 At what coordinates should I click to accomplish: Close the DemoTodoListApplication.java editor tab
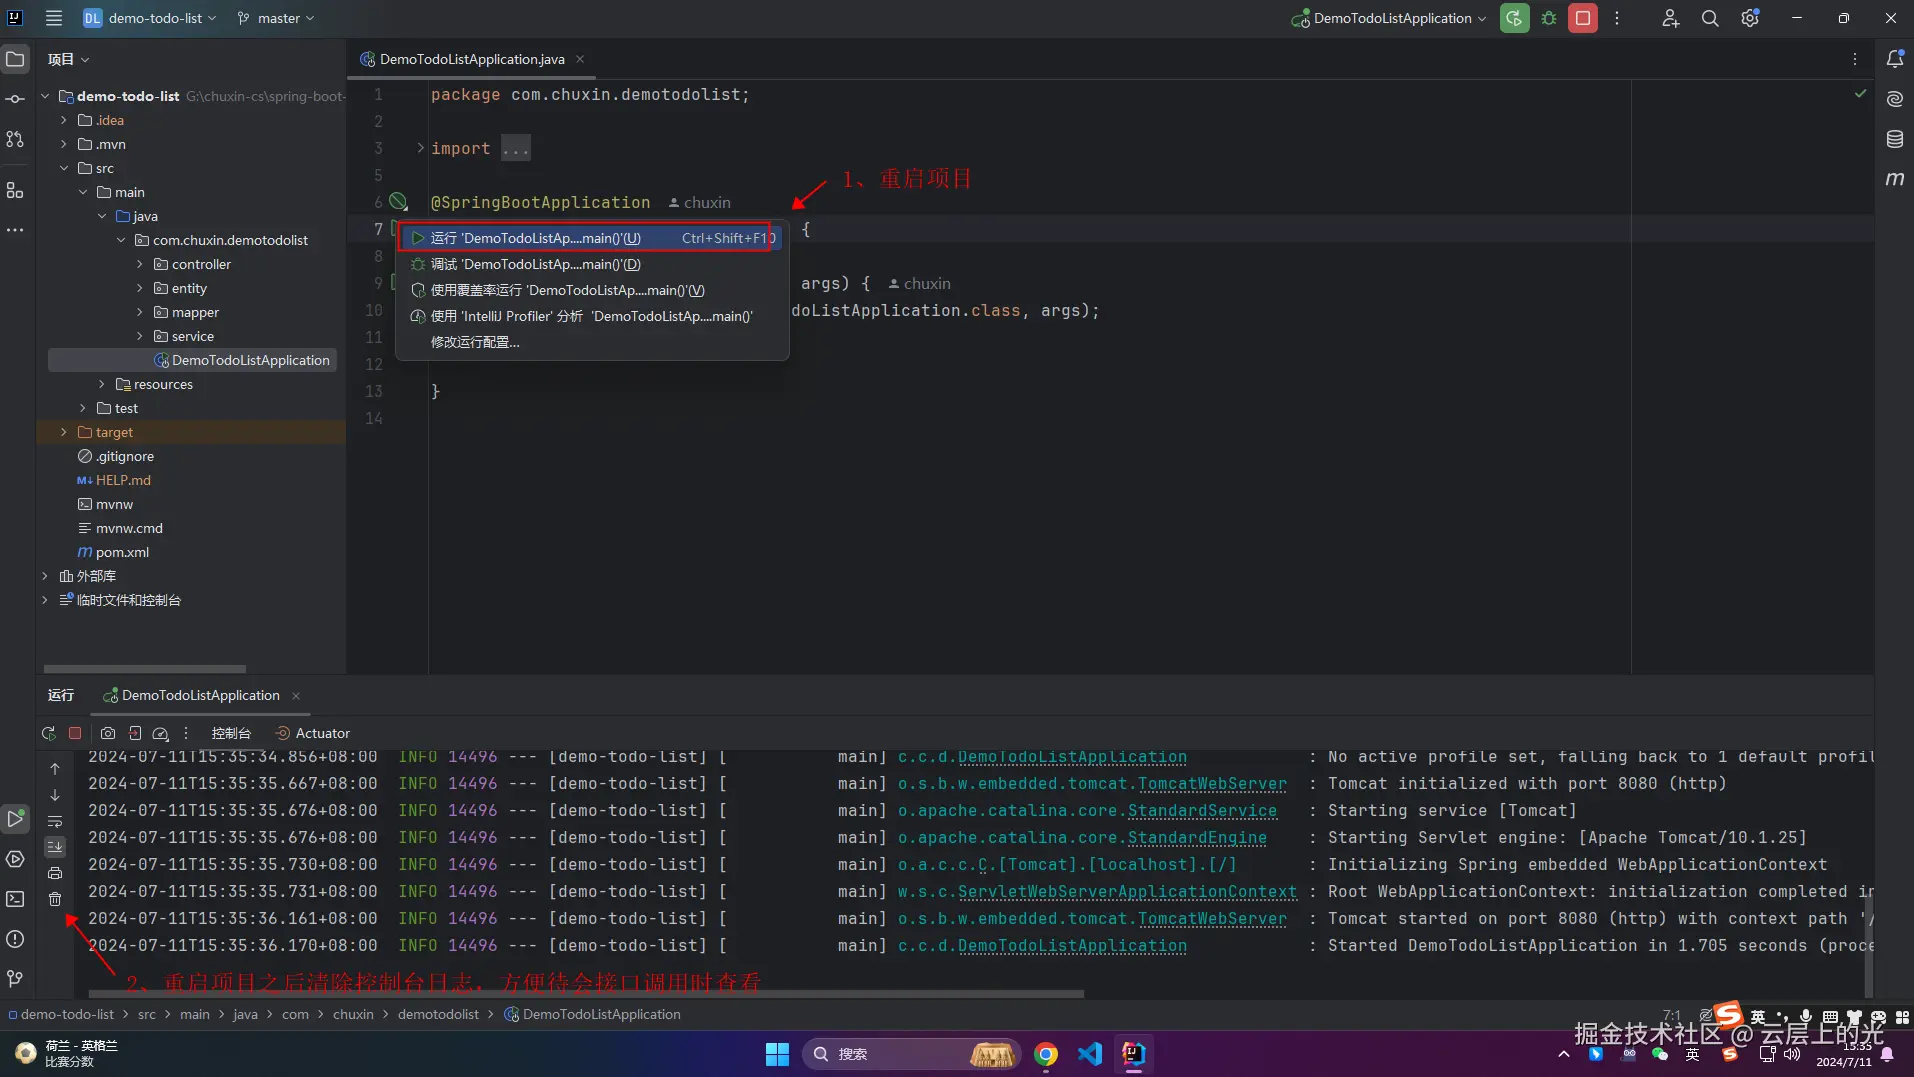pyautogui.click(x=580, y=59)
